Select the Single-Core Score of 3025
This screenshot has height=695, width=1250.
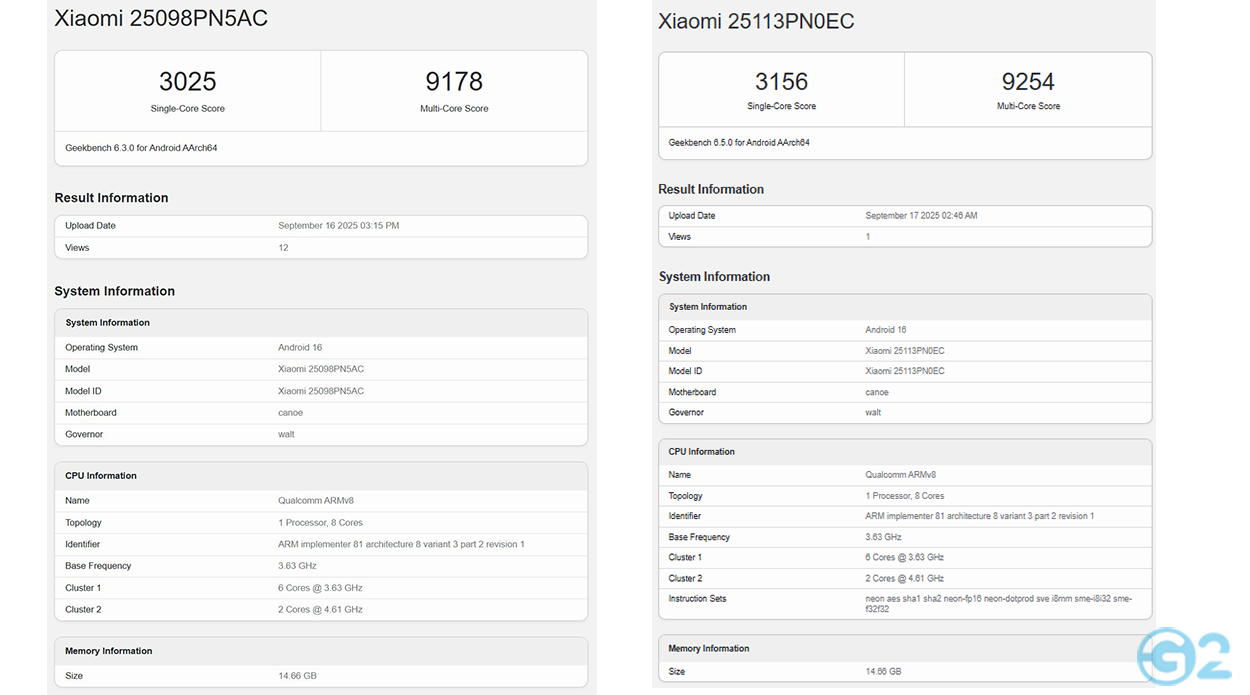(187, 81)
